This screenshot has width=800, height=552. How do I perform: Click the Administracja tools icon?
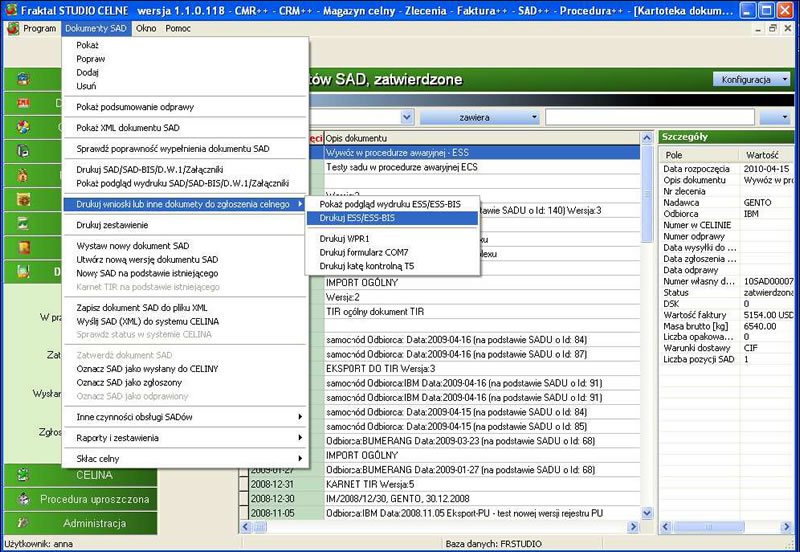23,523
